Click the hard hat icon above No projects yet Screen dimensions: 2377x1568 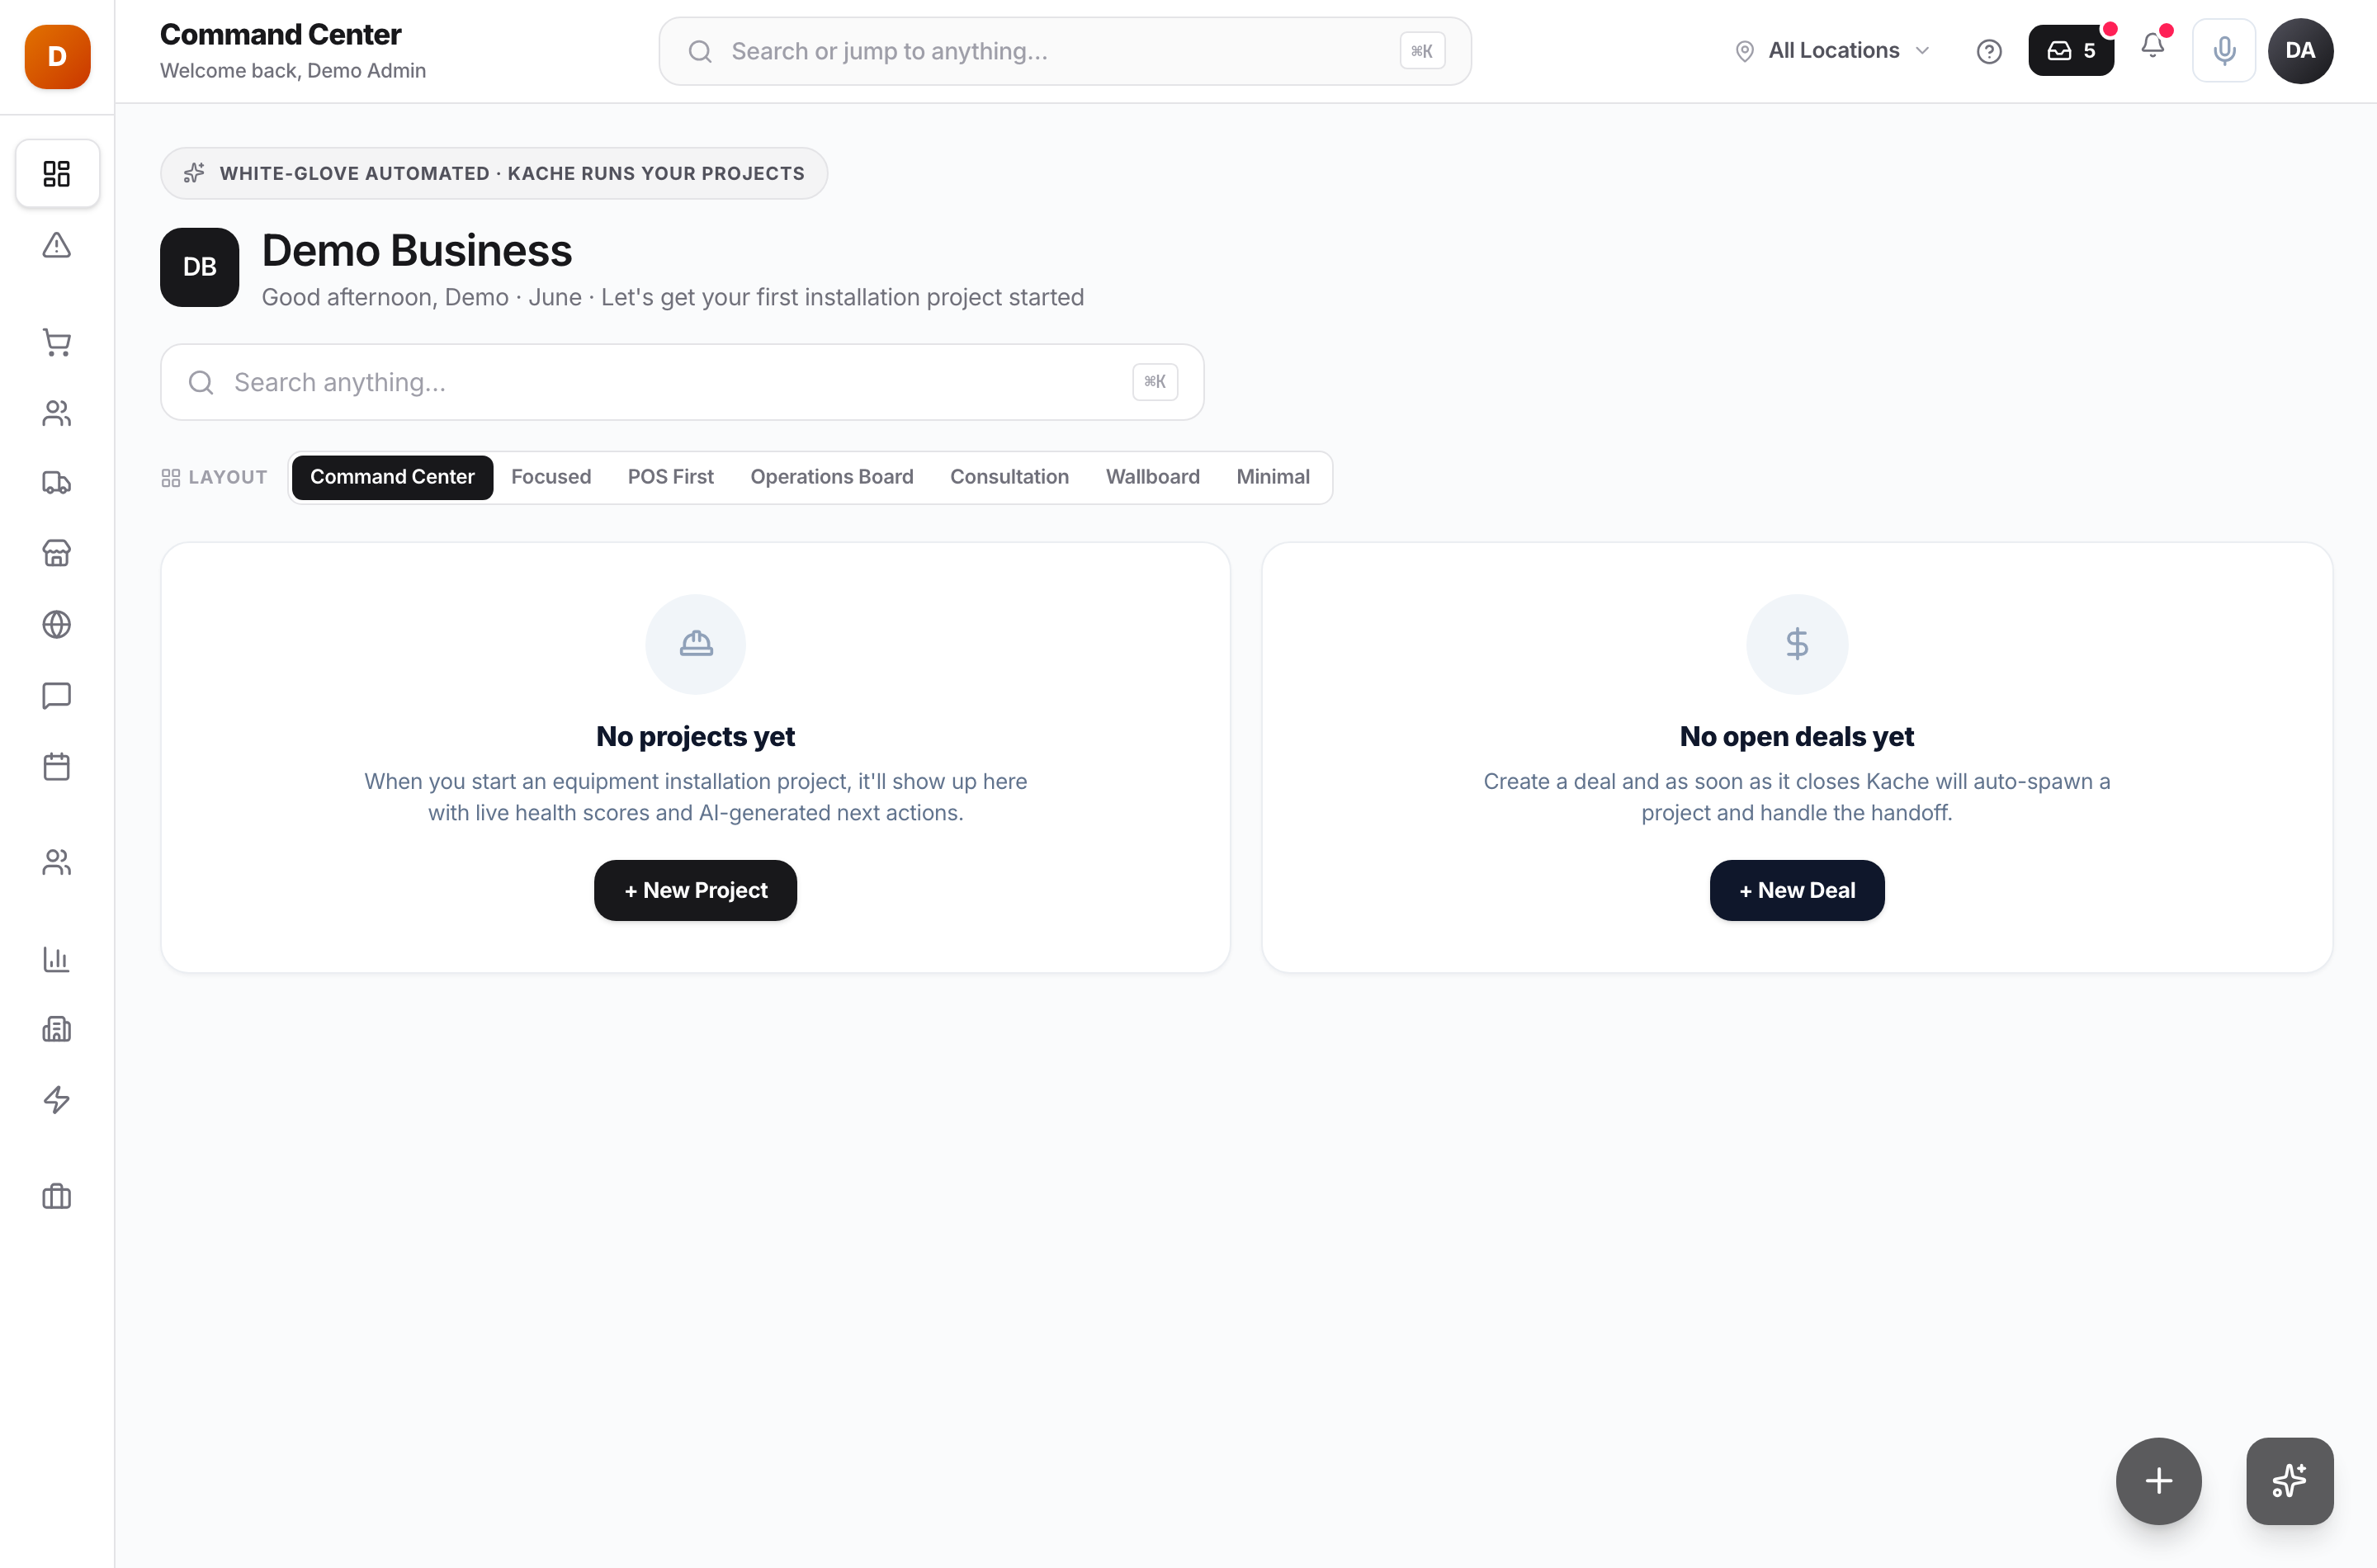pyautogui.click(x=696, y=644)
